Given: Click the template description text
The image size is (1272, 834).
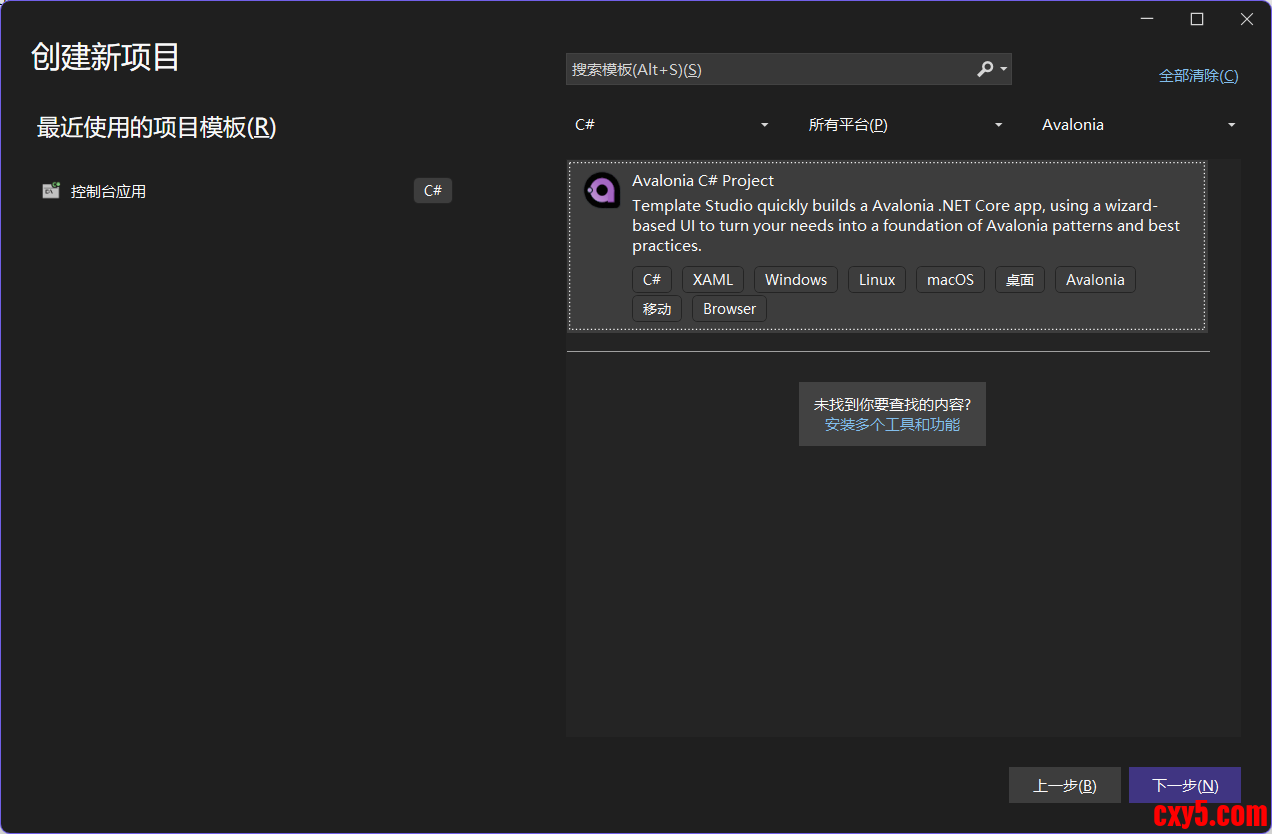Looking at the screenshot, I should pos(906,226).
